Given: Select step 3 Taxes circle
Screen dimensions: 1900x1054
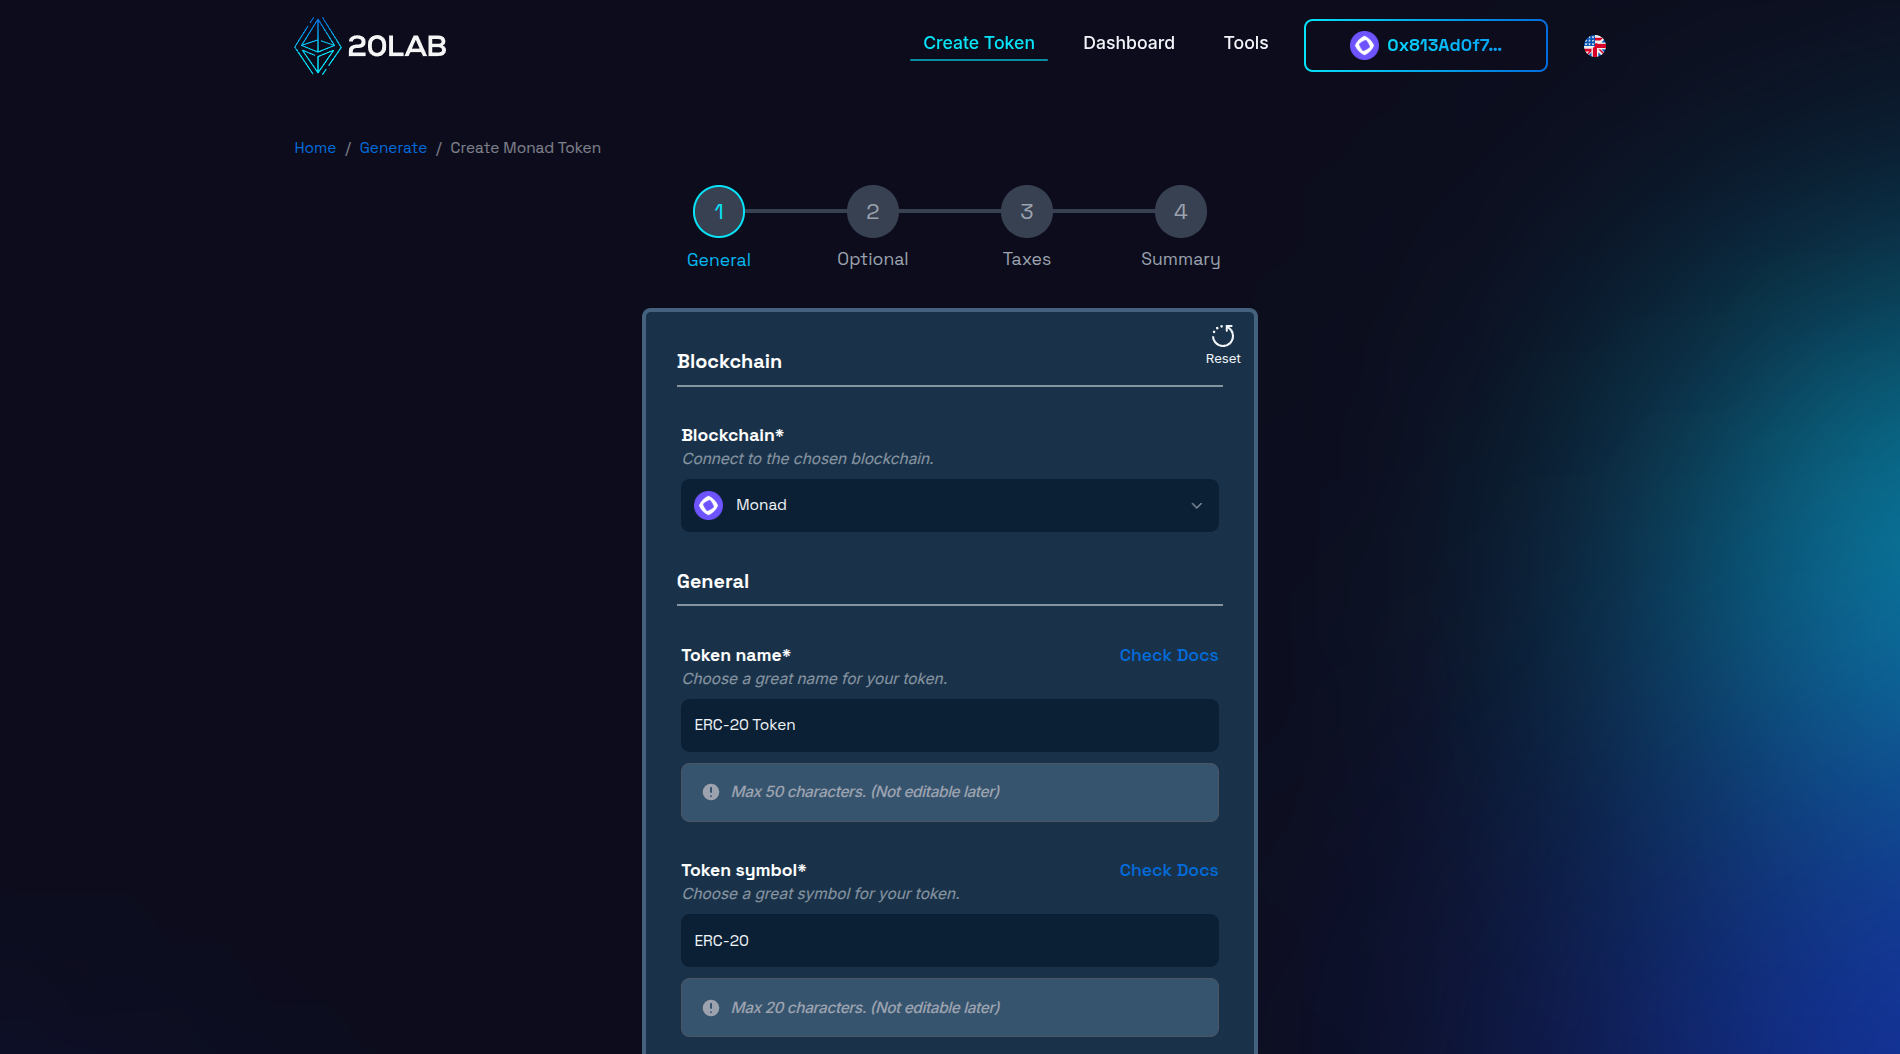Looking at the screenshot, I should click(x=1026, y=211).
